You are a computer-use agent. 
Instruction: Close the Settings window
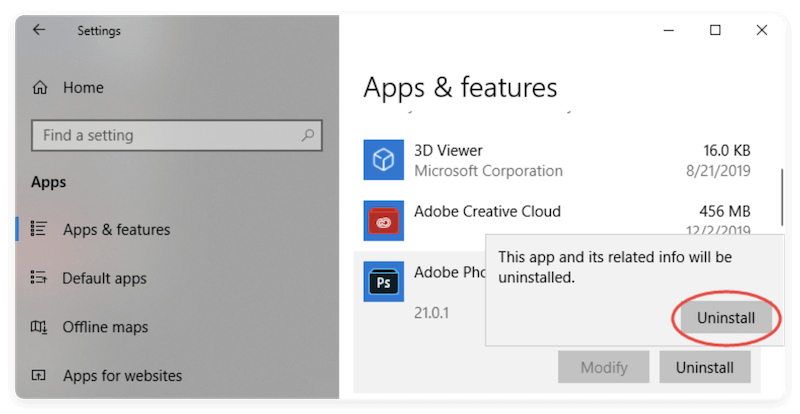pyautogui.click(x=762, y=31)
